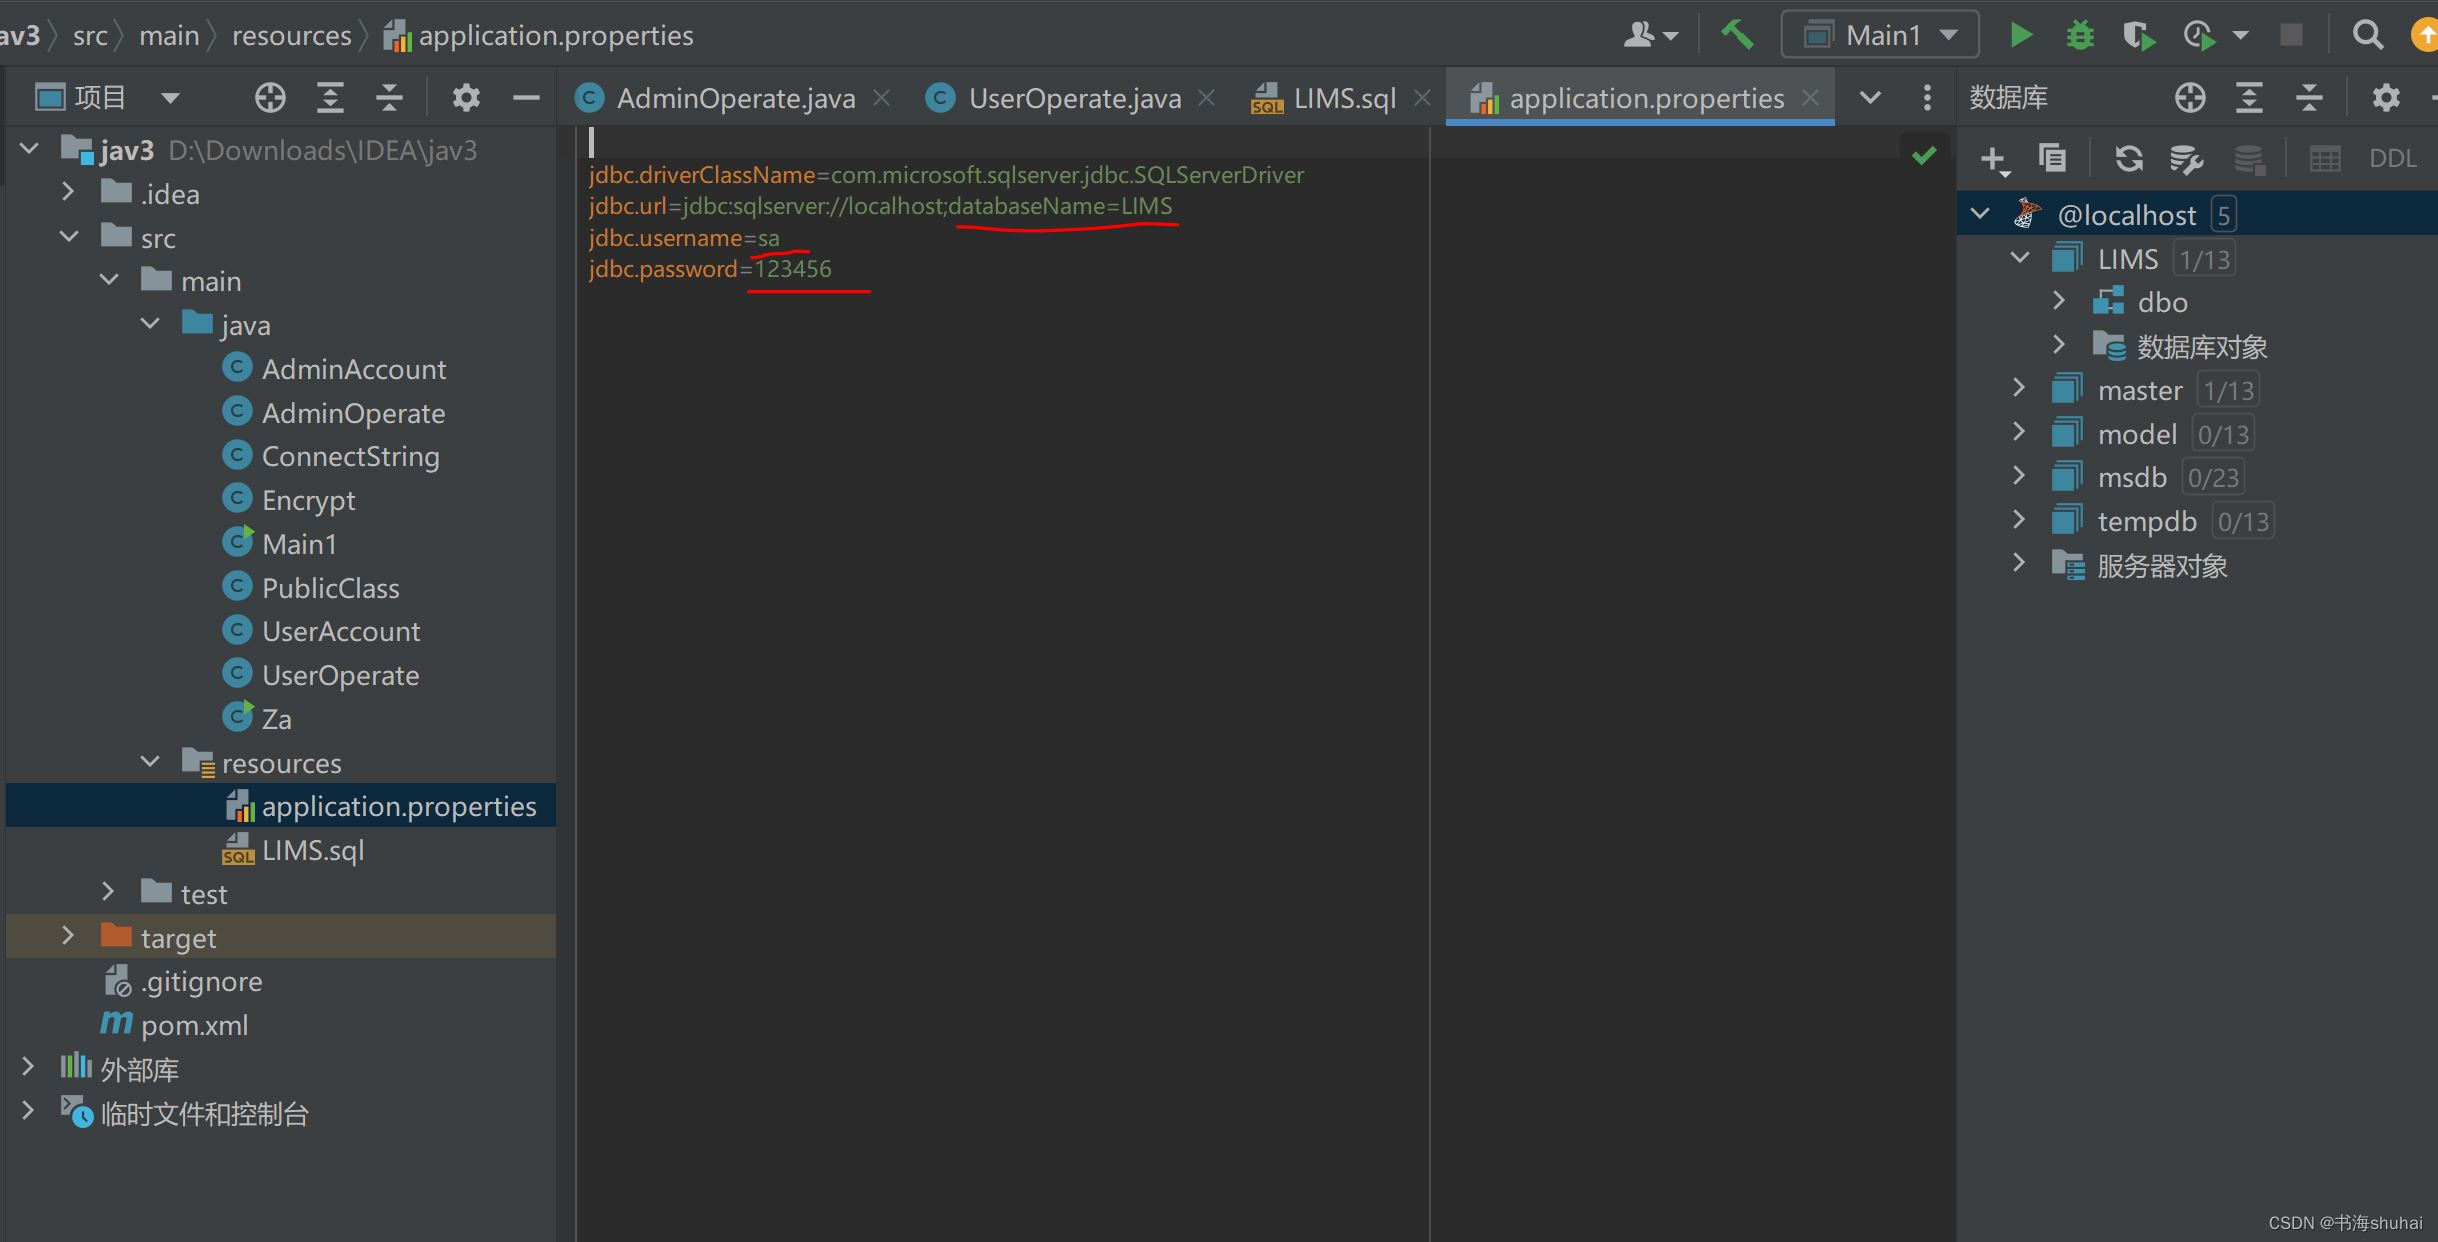Select the UserOperate class in project tree
Image resolution: width=2438 pixels, height=1242 pixels.
[x=340, y=674]
